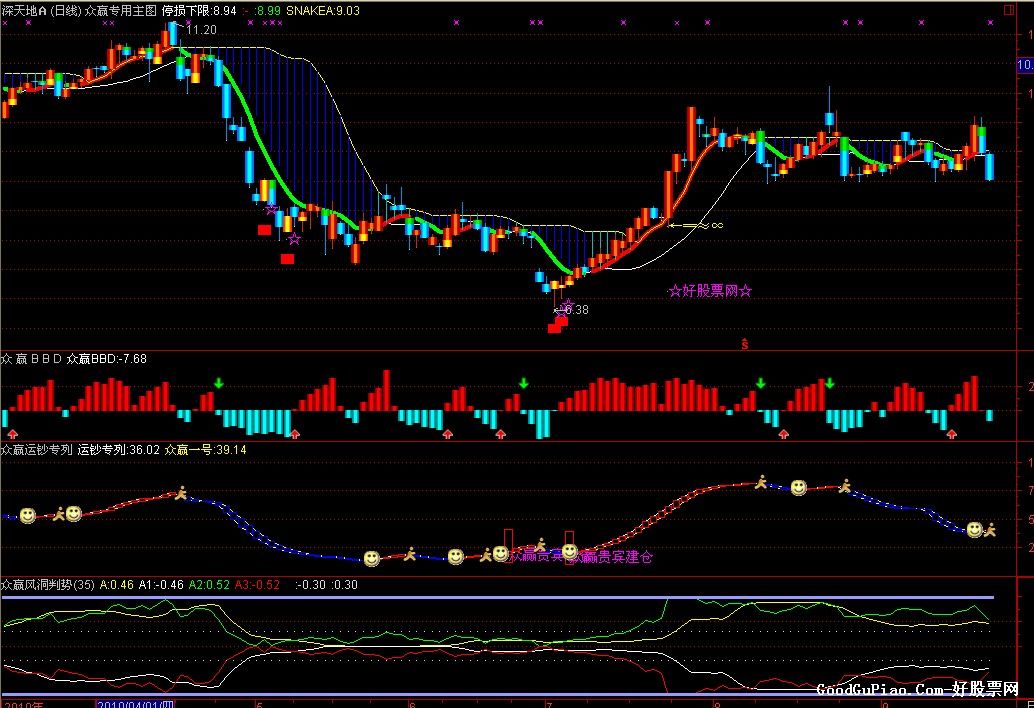
Task: Open 众赢风洞判势(35) indicator parameters
Action: click(48, 585)
